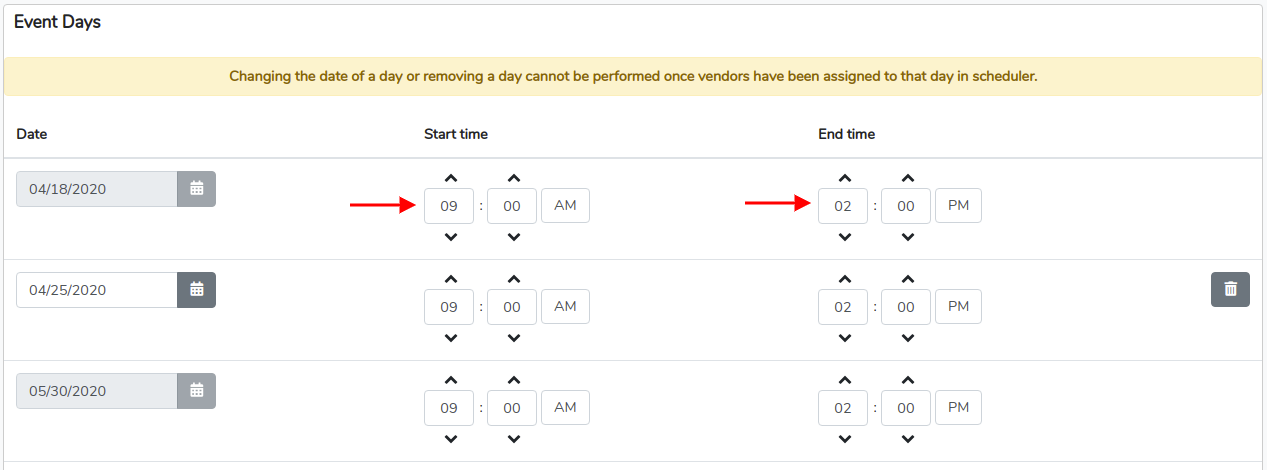Decrease end minutes for 04/18/2020
Viewport: 1267px width, 470px height.
(907, 237)
